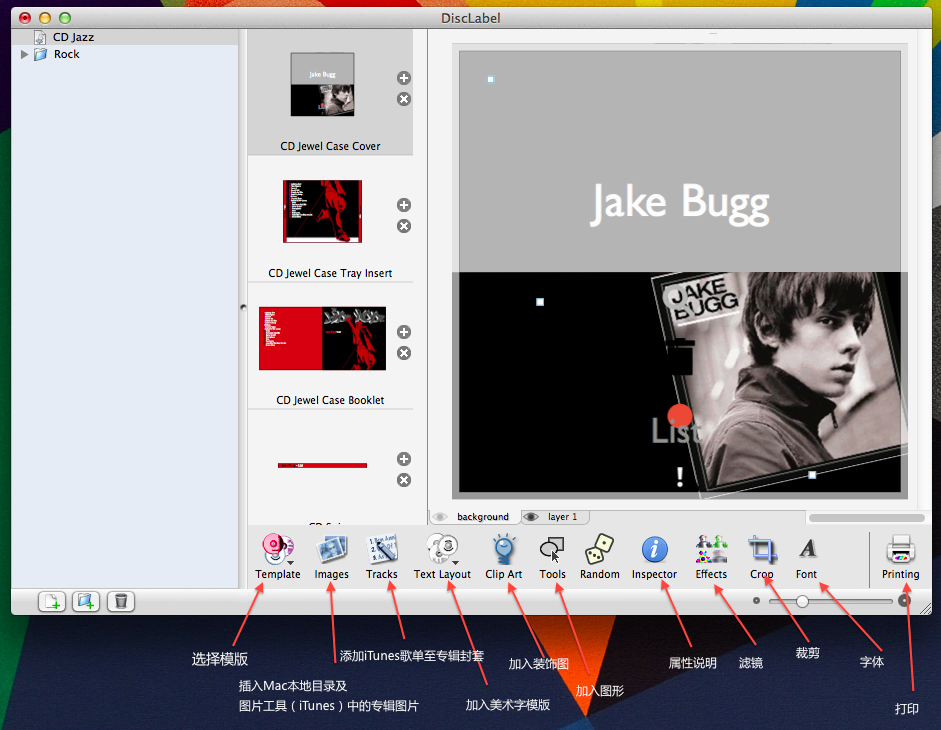The image size is (941, 730).
Task: Click the zoom out small dot
Action: [x=756, y=600]
